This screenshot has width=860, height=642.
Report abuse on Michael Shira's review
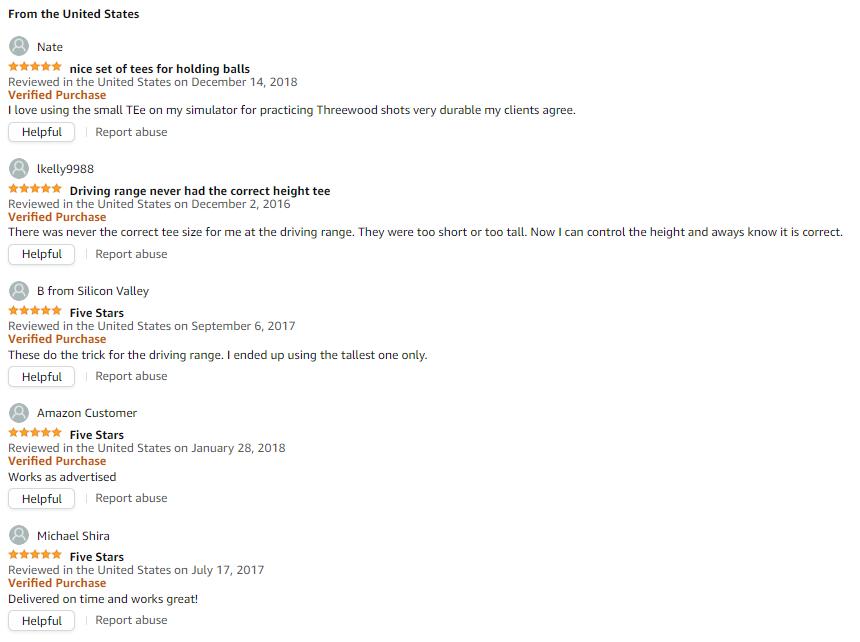point(131,620)
